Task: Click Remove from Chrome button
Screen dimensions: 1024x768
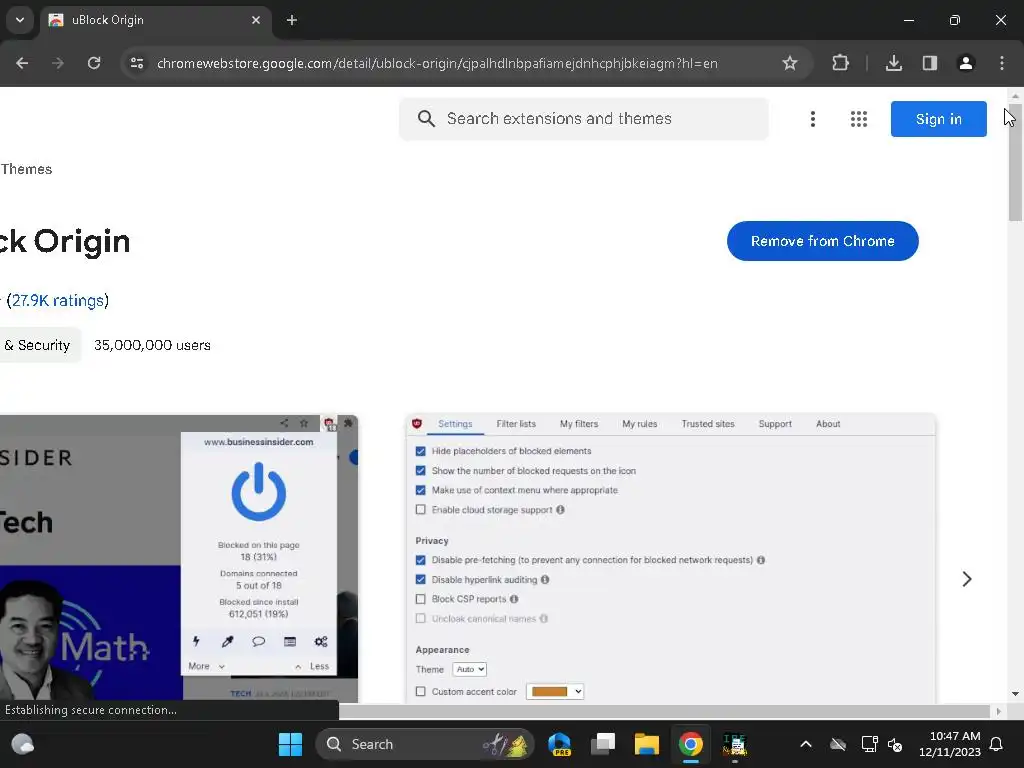Action: click(822, 241)
